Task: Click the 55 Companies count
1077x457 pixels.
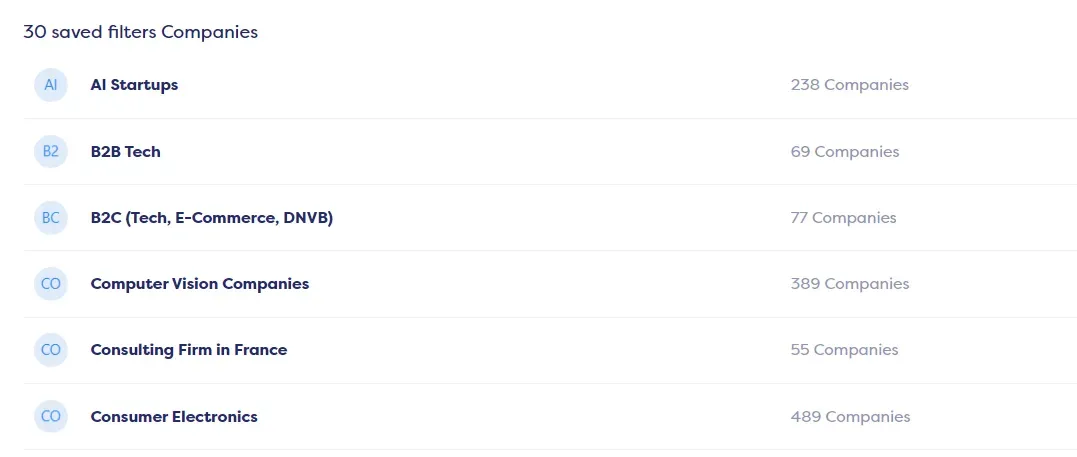Action: [844, 350]
